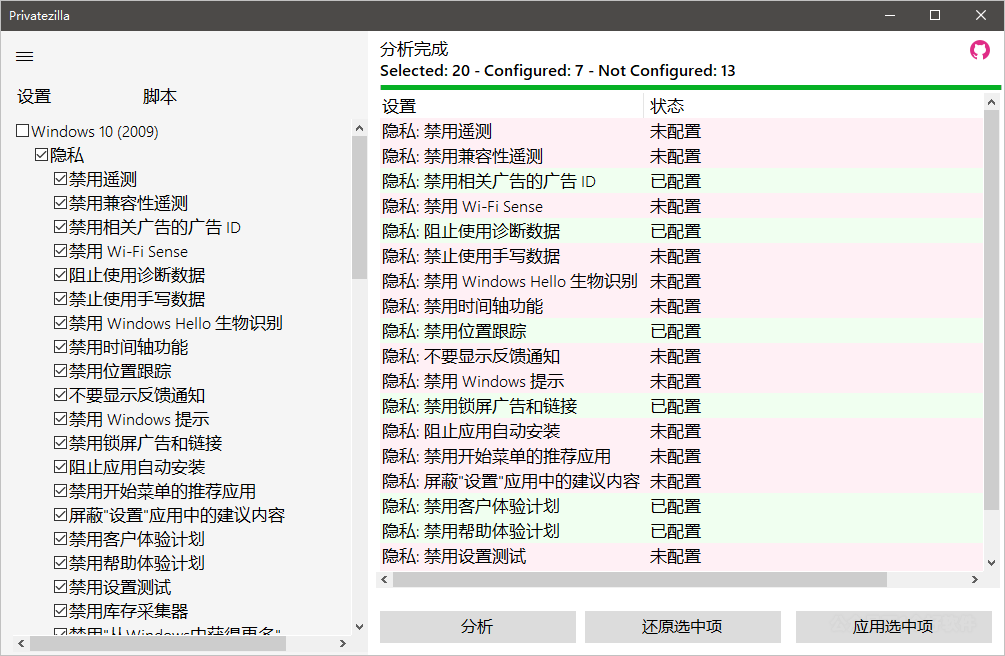
Task: Select result row 隐私: 禁用时间轴功能
Action: [681, 306]
